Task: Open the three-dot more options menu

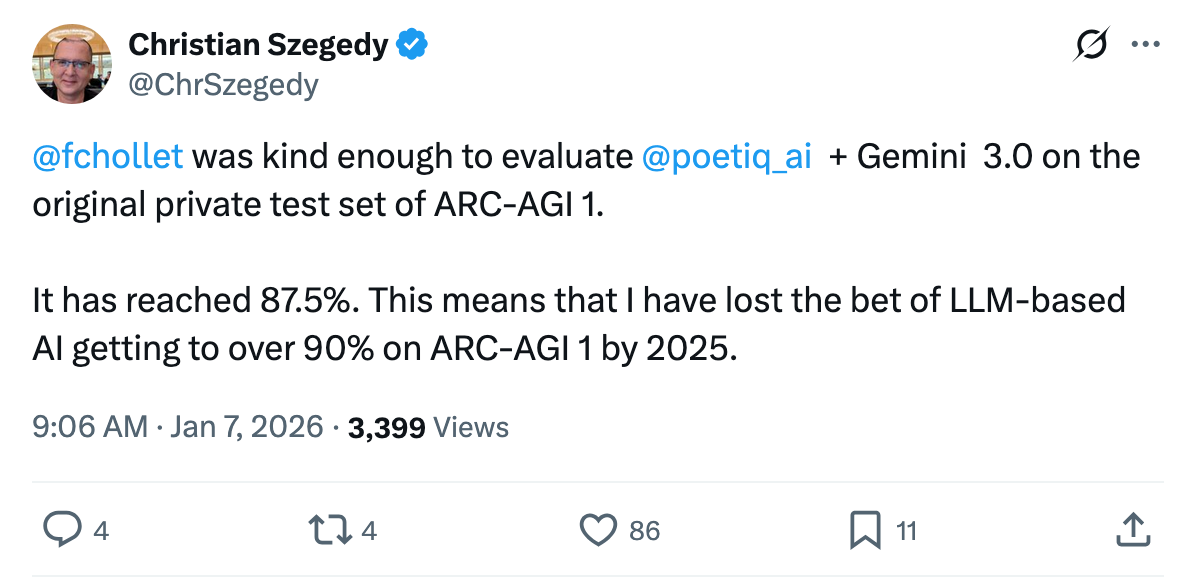Action: 1144,45
